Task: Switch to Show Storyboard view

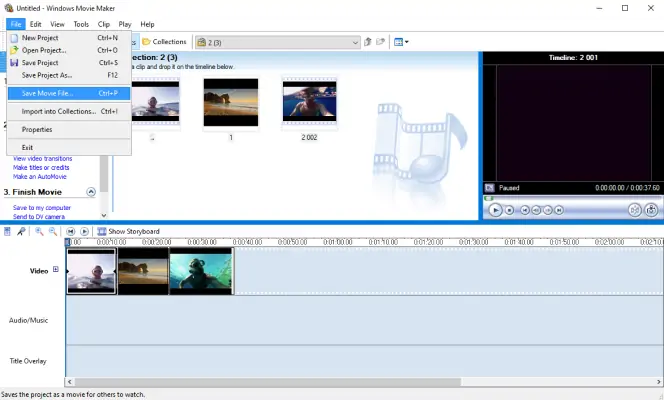Action: pyautogui.click(x=128, y=232)
